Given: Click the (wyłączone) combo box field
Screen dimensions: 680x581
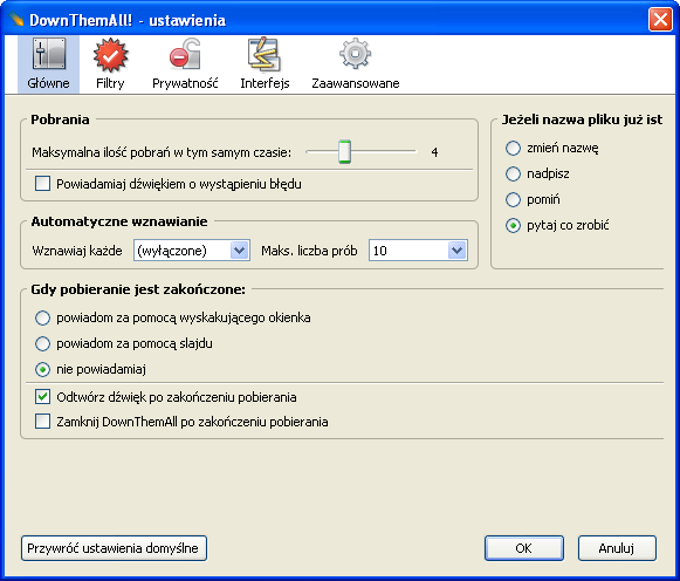Looking at the screenshot, I should [x=192, y=250].
